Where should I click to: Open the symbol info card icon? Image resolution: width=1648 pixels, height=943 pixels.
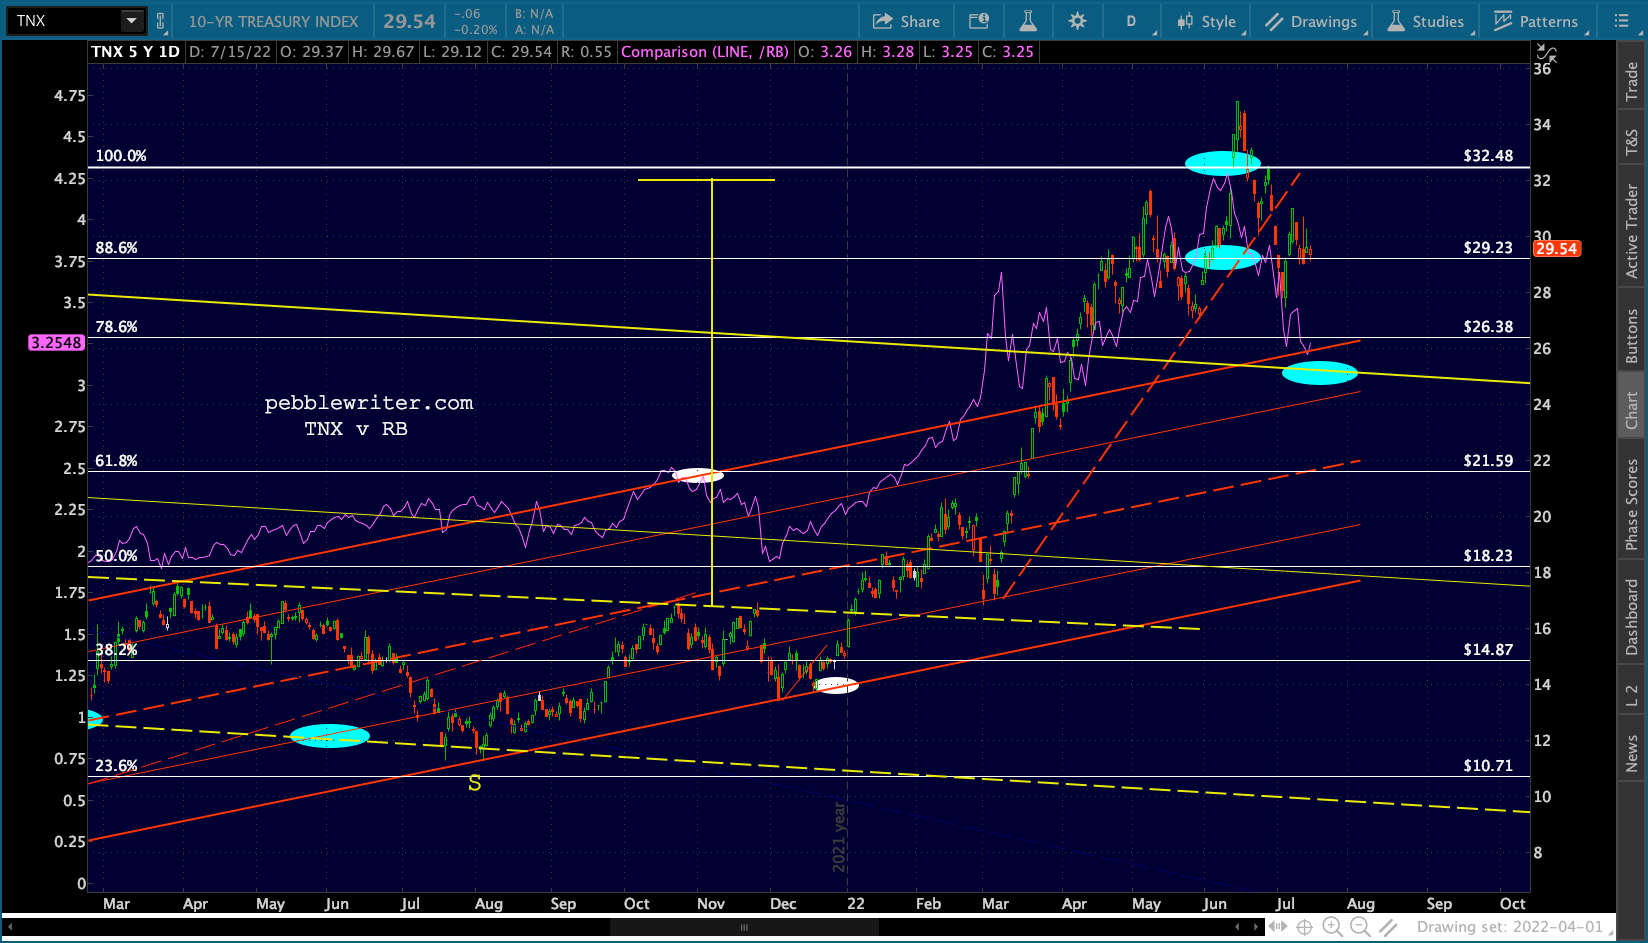pos(979,21)
